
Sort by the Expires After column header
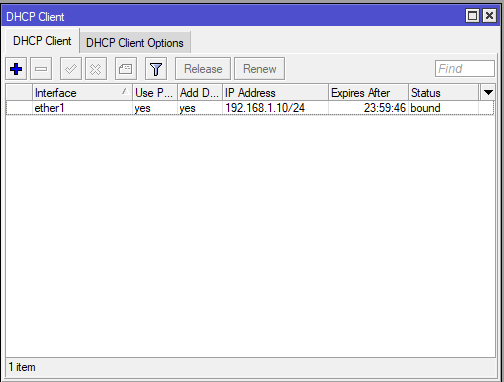click(368, 92)
